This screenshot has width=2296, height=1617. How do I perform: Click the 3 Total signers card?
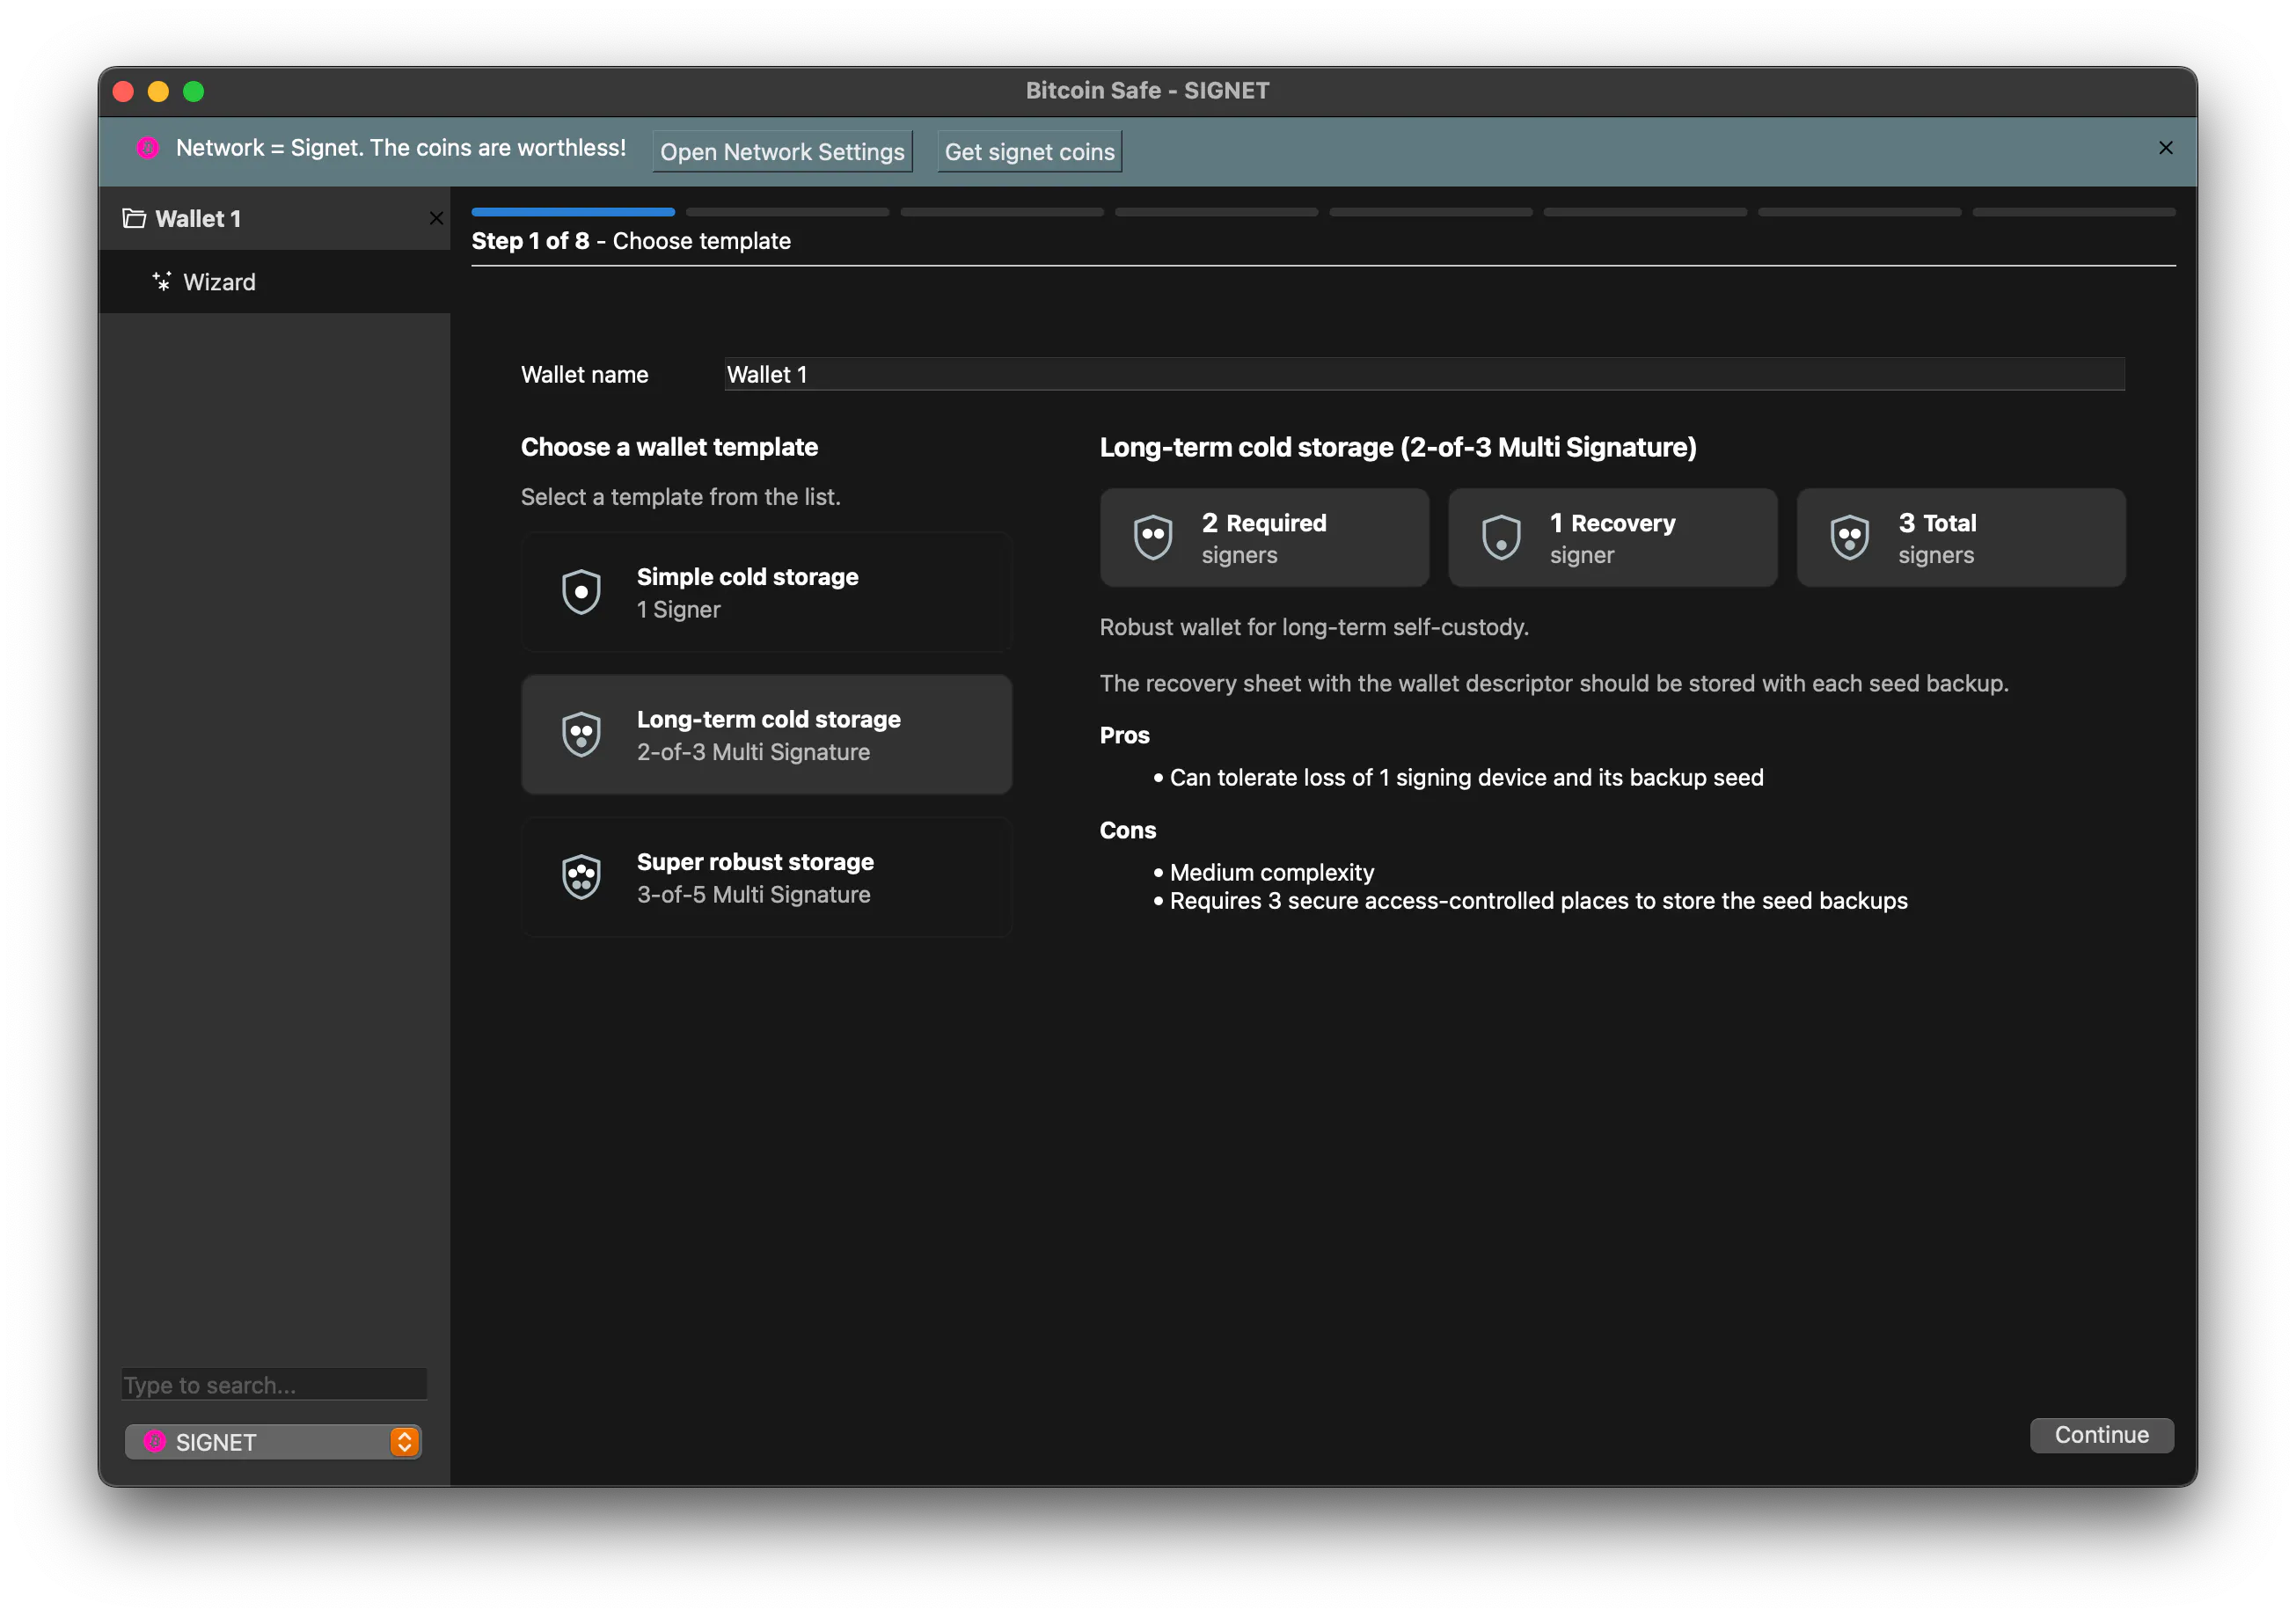click(1961, 537)
